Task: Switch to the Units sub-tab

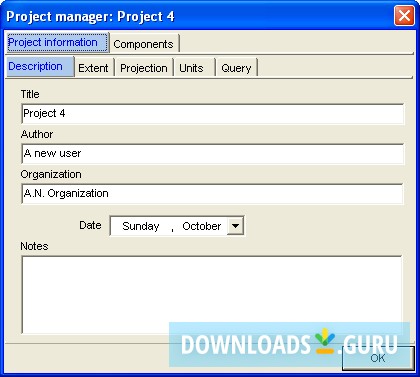Action: point(194,68)
